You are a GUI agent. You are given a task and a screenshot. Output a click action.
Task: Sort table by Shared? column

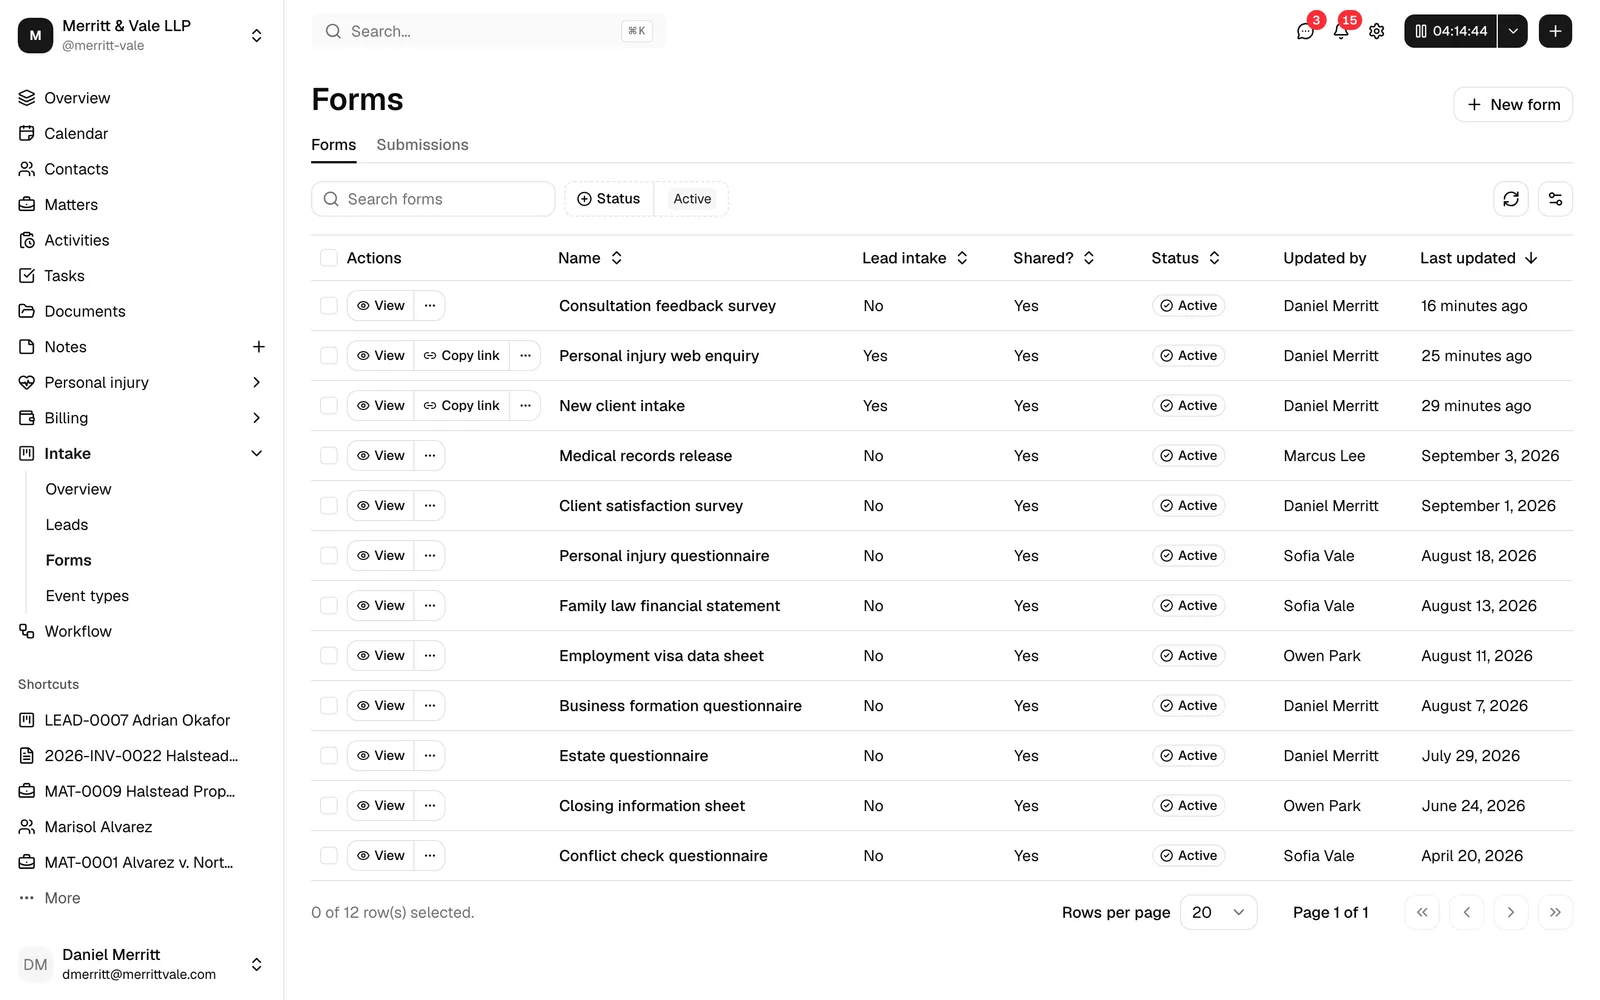tap(1054, 258)
